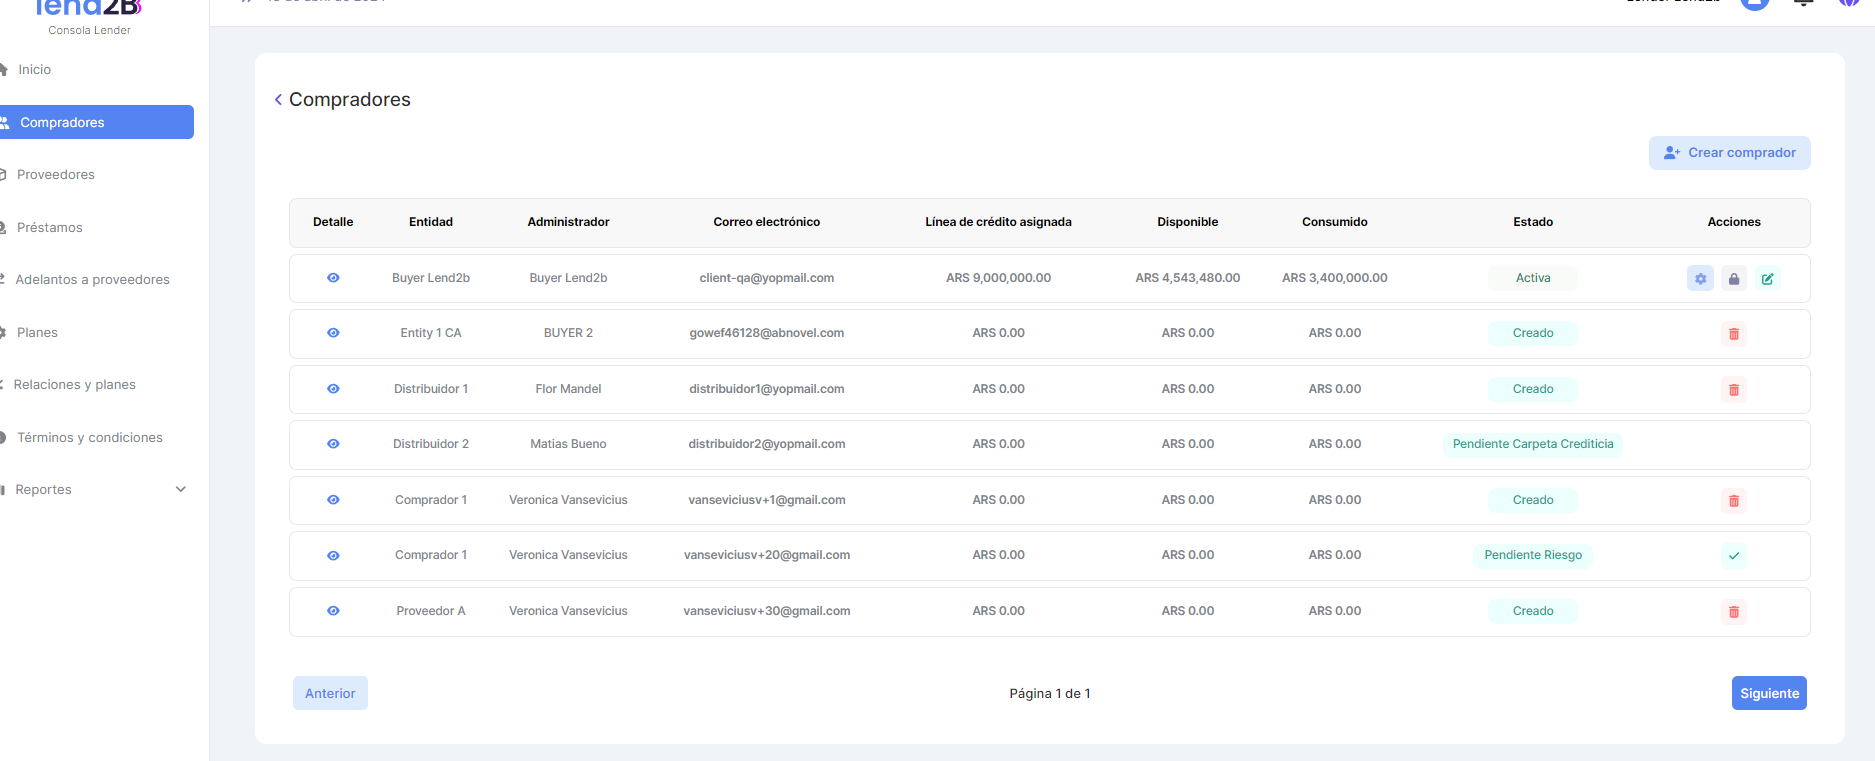This screenshot has height=761, width=1875.
Task: Open the Préstamos sidebar section
Action: coord(50,228)
